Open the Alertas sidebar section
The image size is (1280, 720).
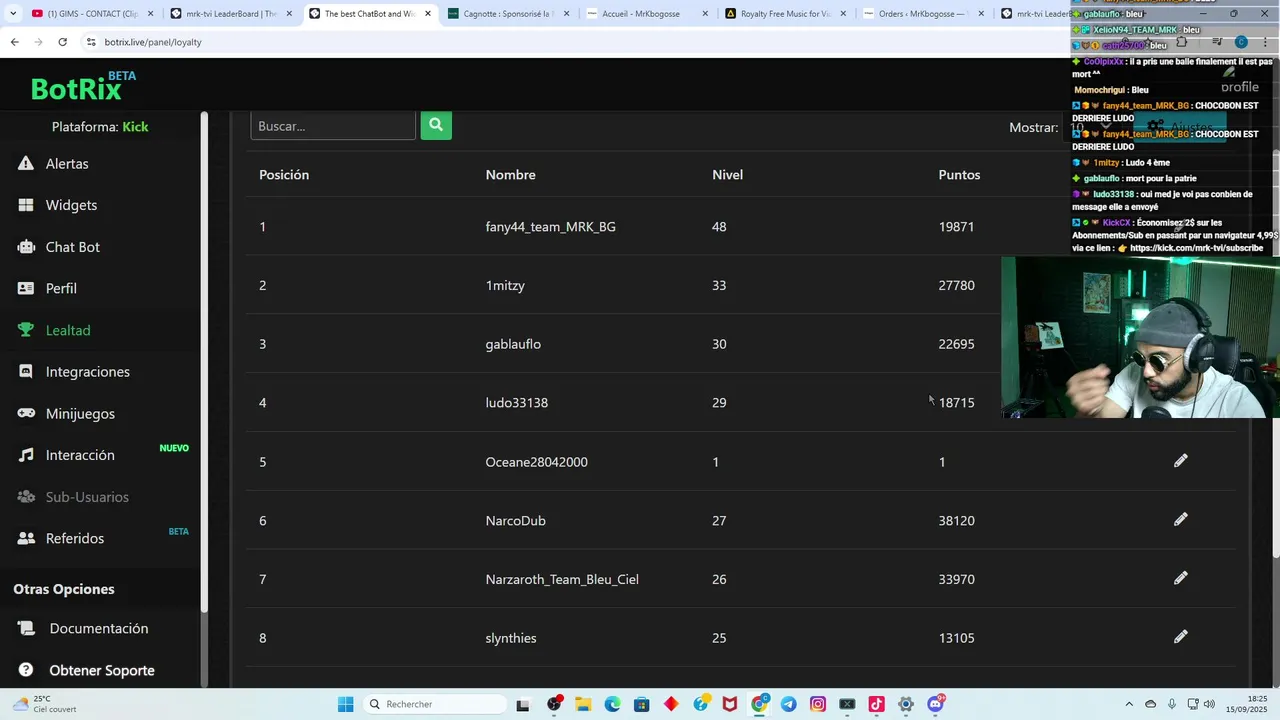tap(67, 163)
